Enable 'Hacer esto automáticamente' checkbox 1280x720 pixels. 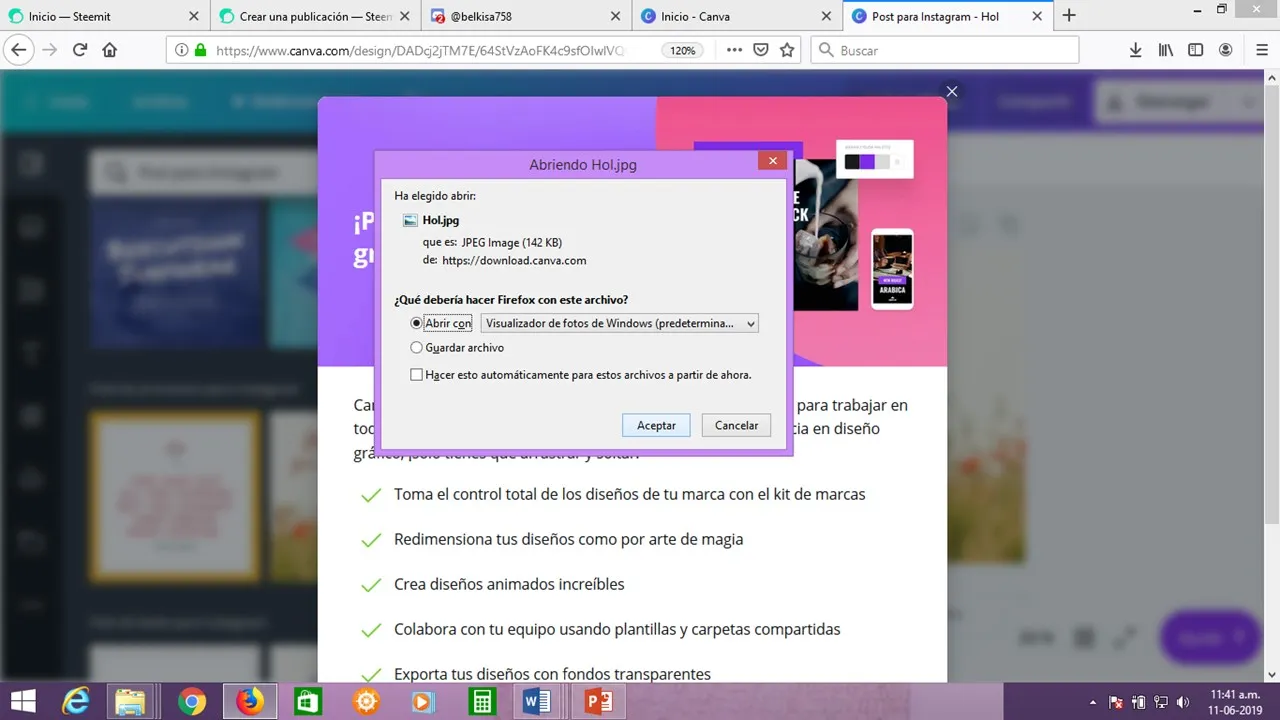(417, 375)
